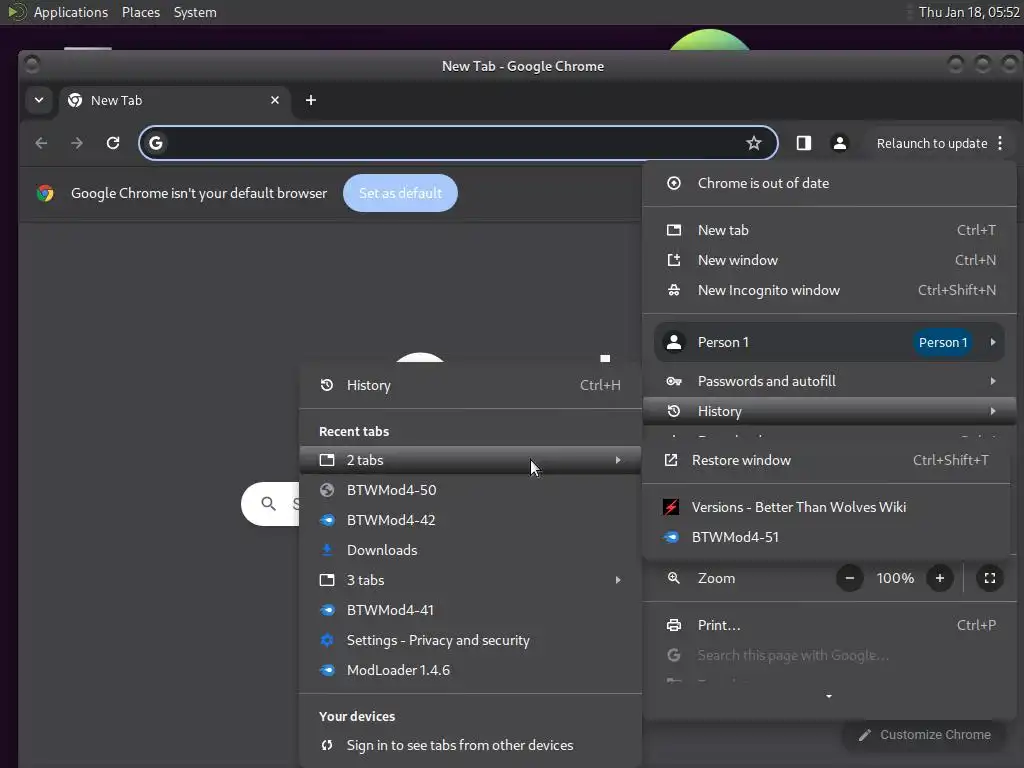Close the New Tab tab
The image size is (1024, 768).
click(275, 100)
